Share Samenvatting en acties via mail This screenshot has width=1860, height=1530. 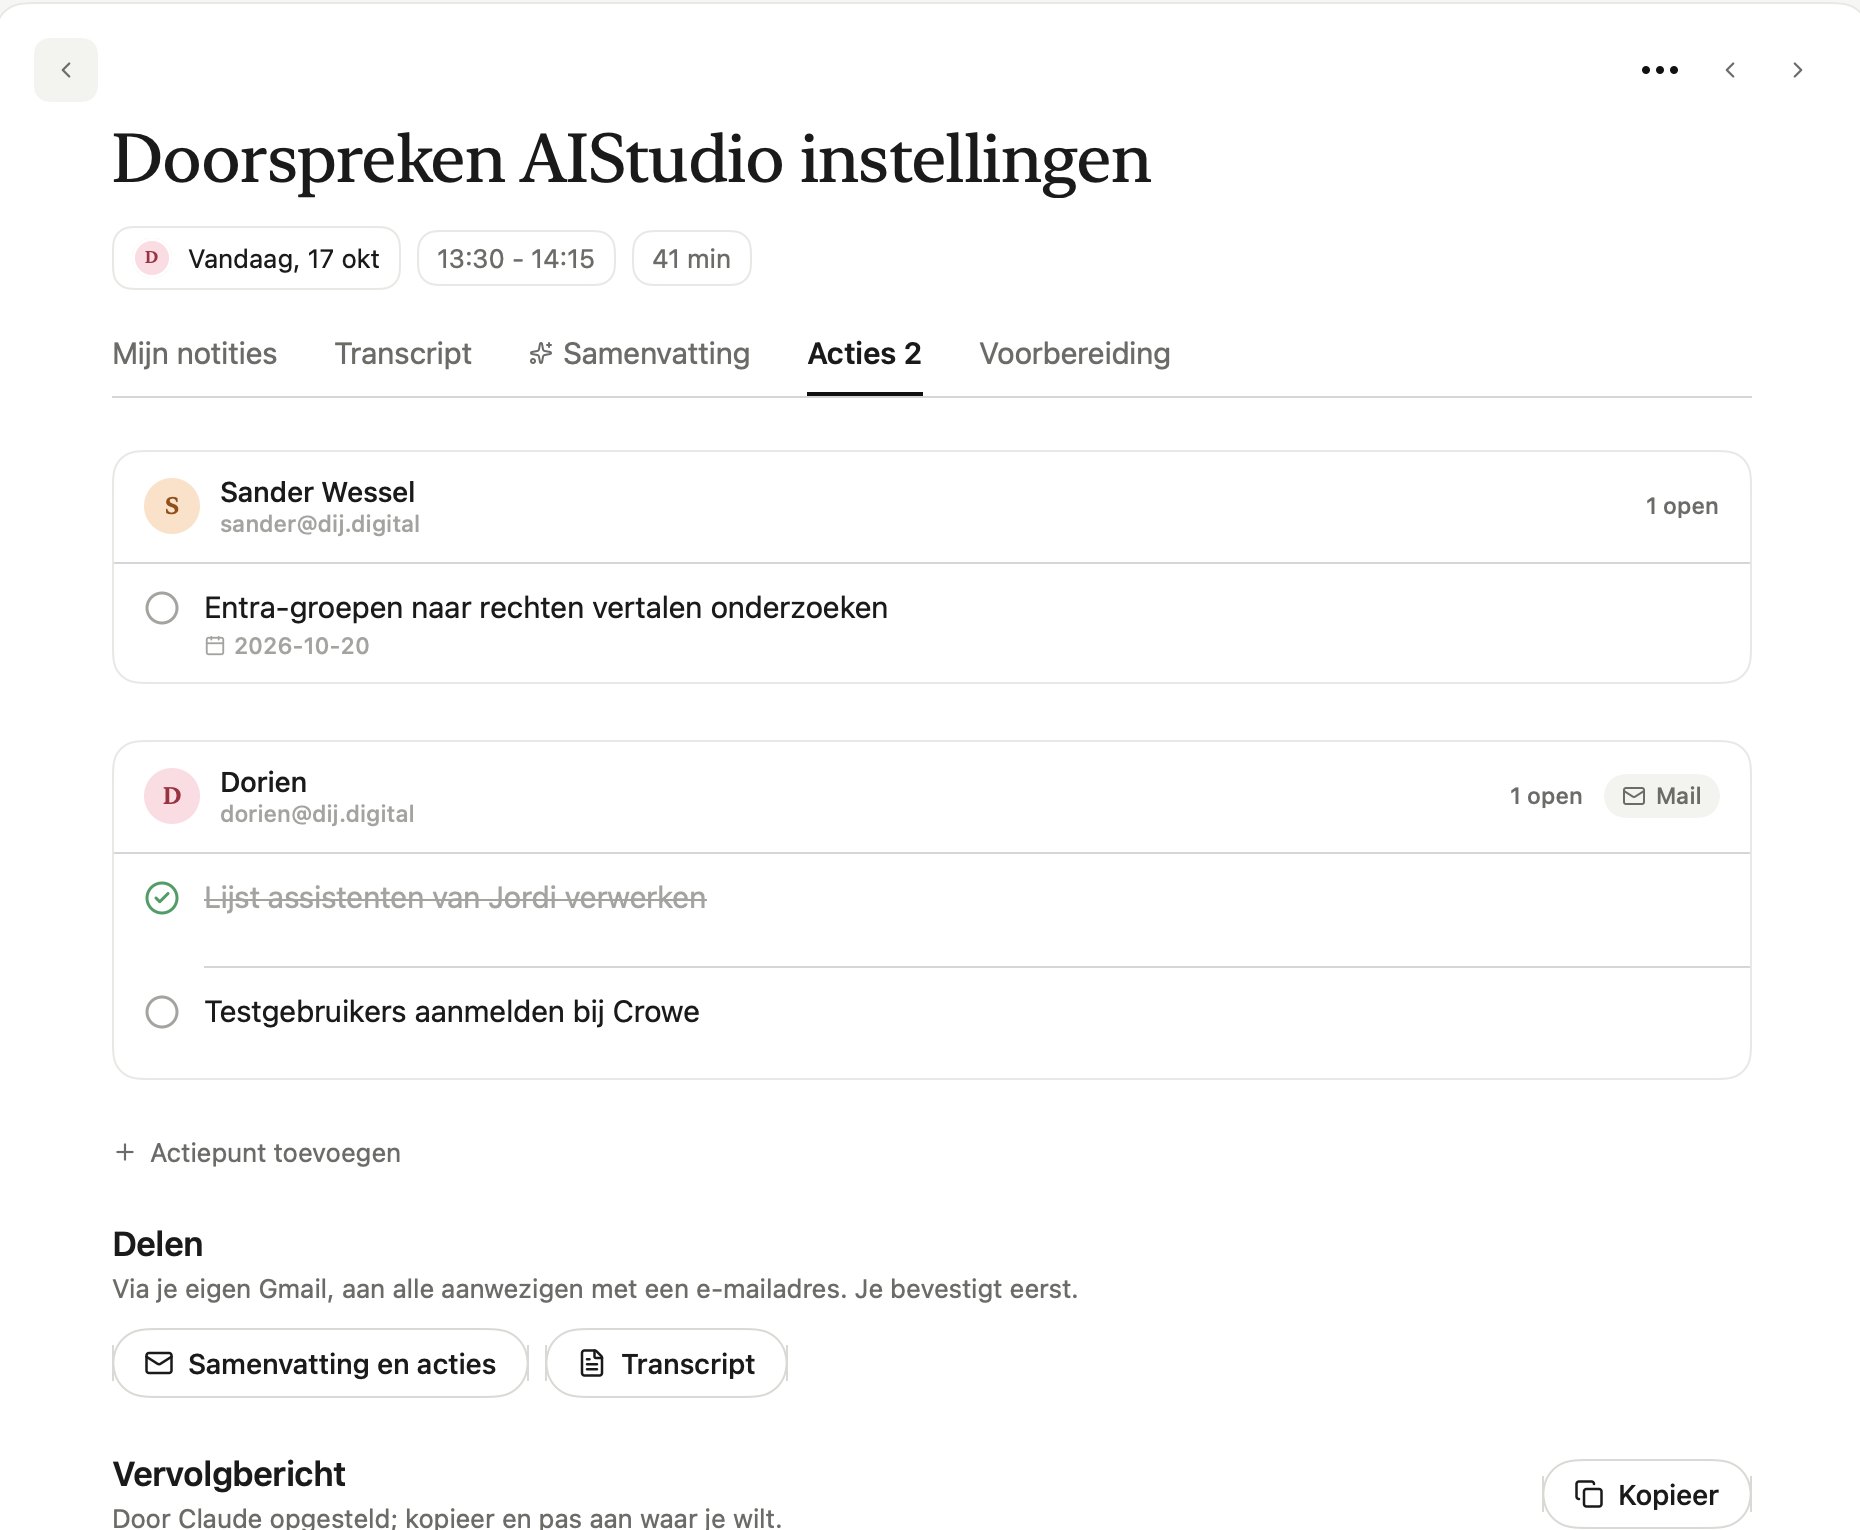coord(320,1363)
